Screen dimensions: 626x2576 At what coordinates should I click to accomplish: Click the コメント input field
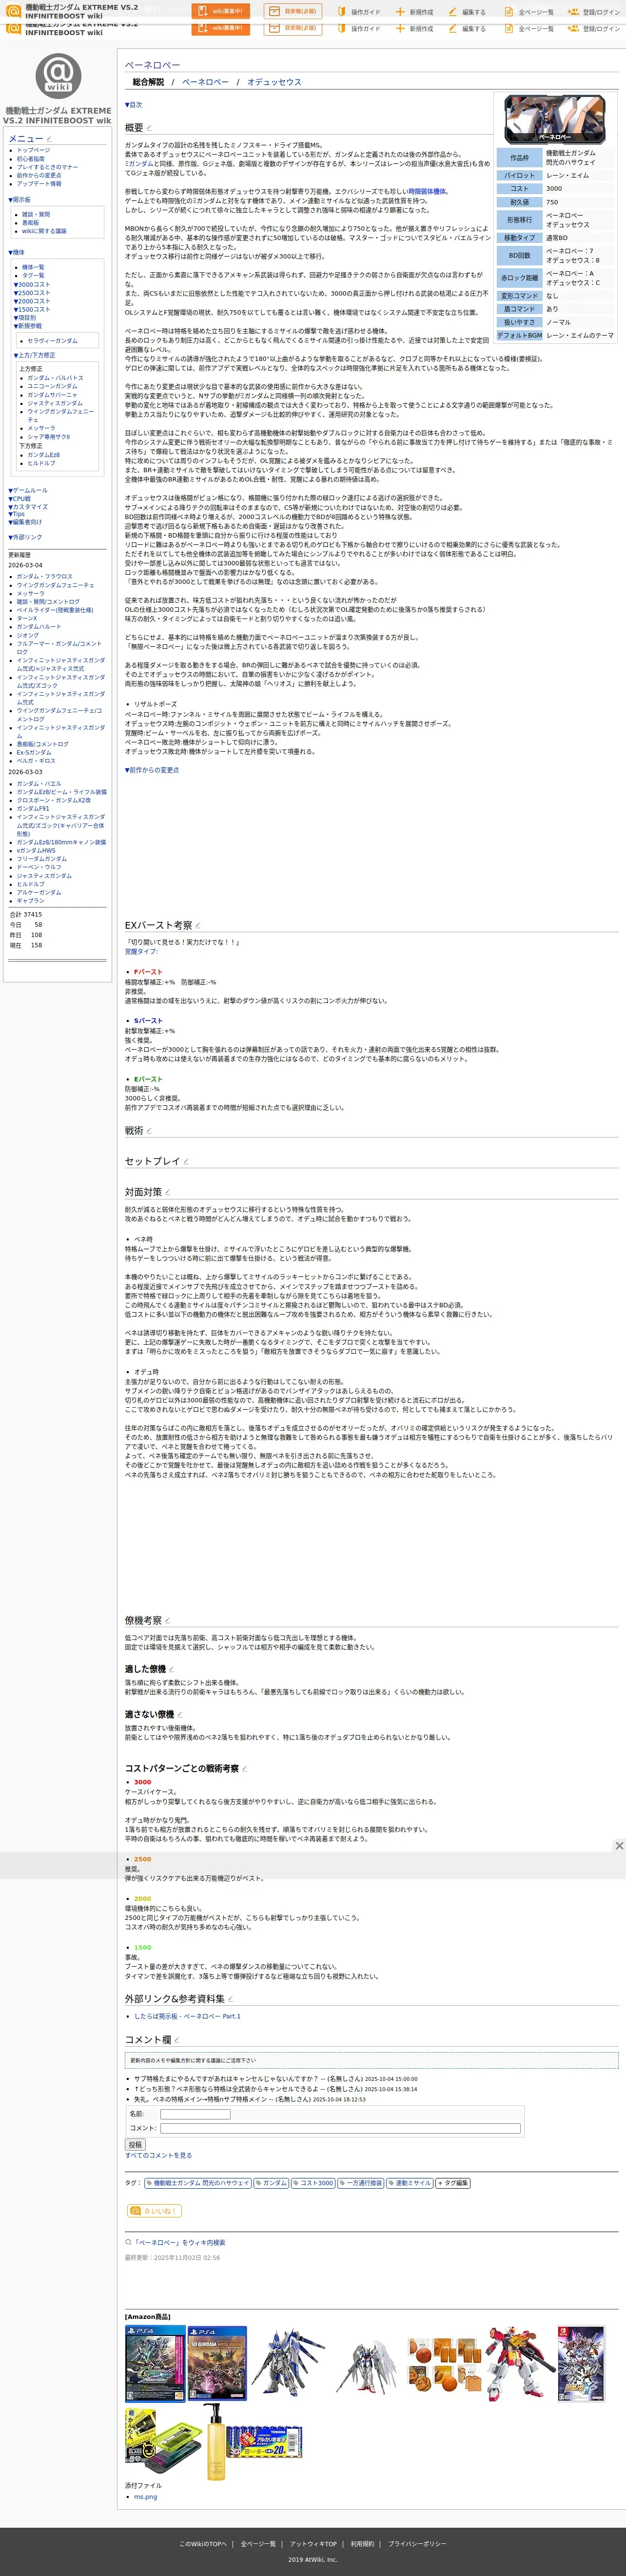point(340,2128)
